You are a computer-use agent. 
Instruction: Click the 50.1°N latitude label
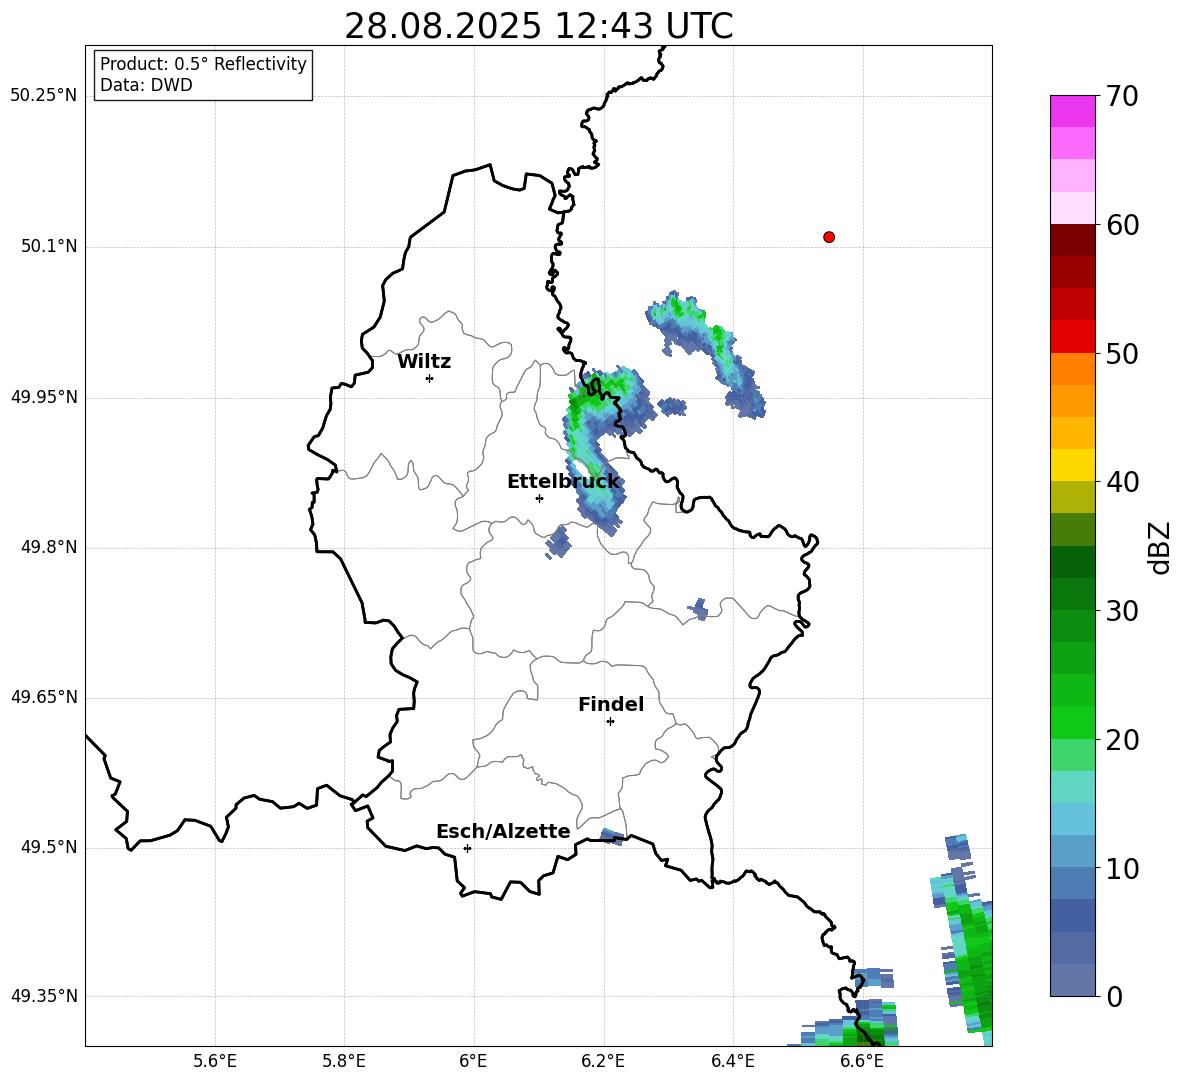[x=48, y=246]
